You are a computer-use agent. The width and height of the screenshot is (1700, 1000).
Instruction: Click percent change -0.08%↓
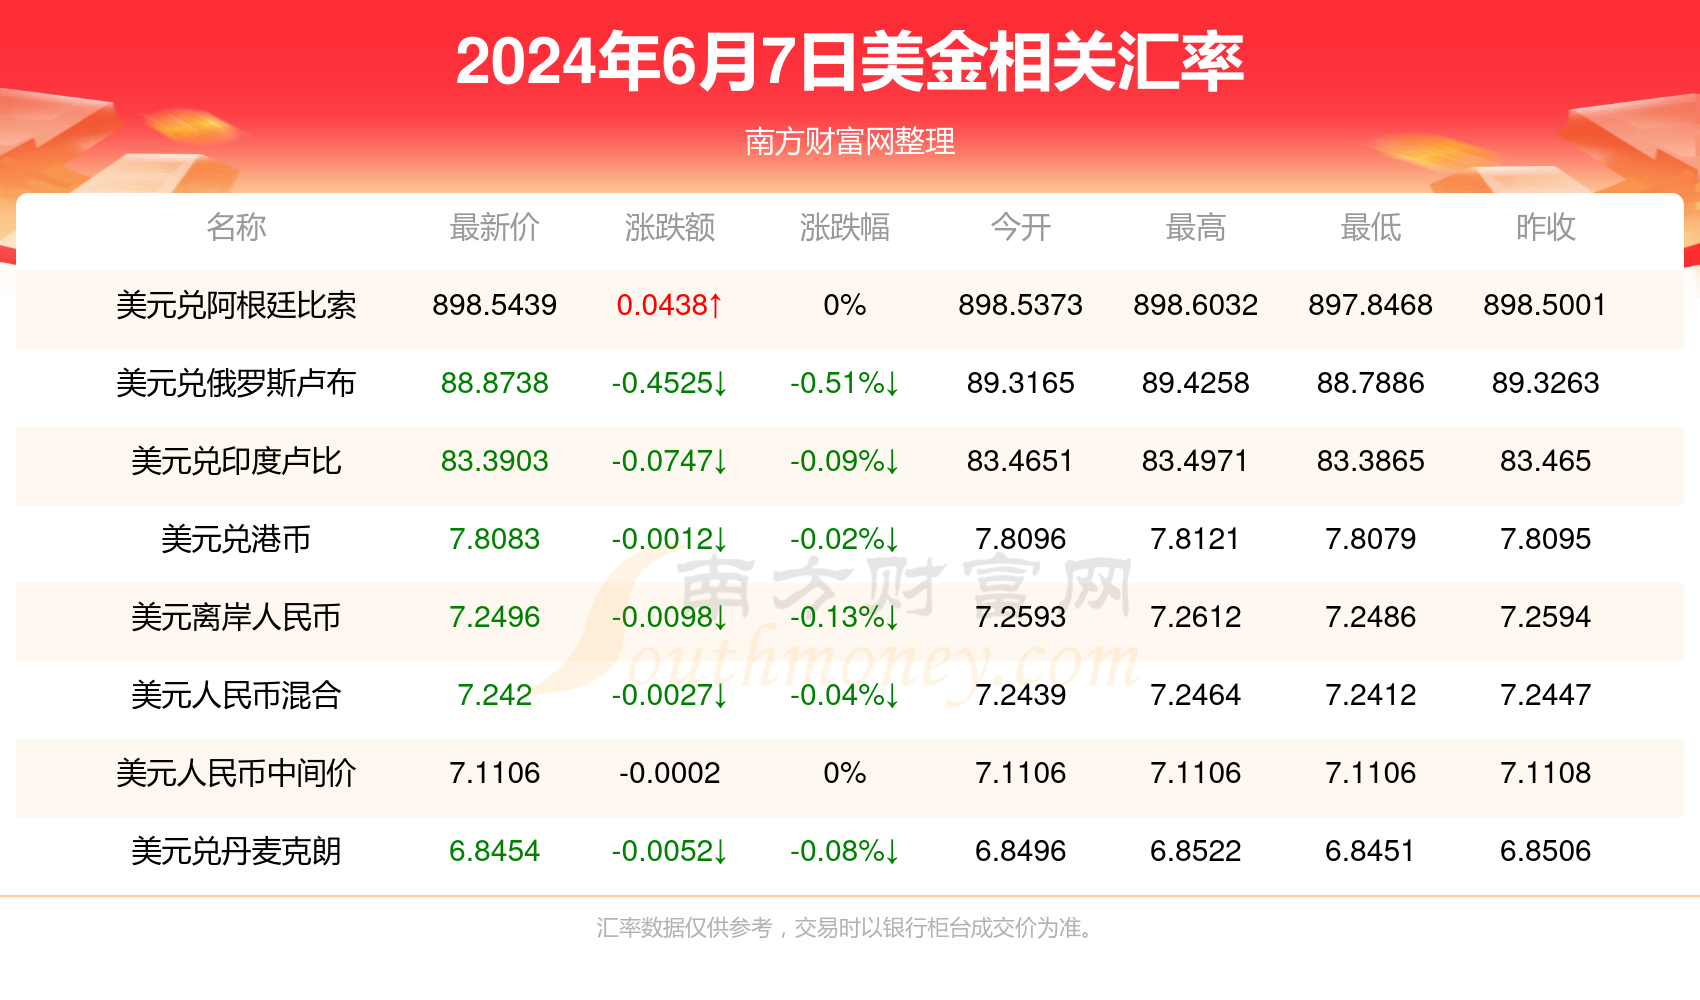844,851
